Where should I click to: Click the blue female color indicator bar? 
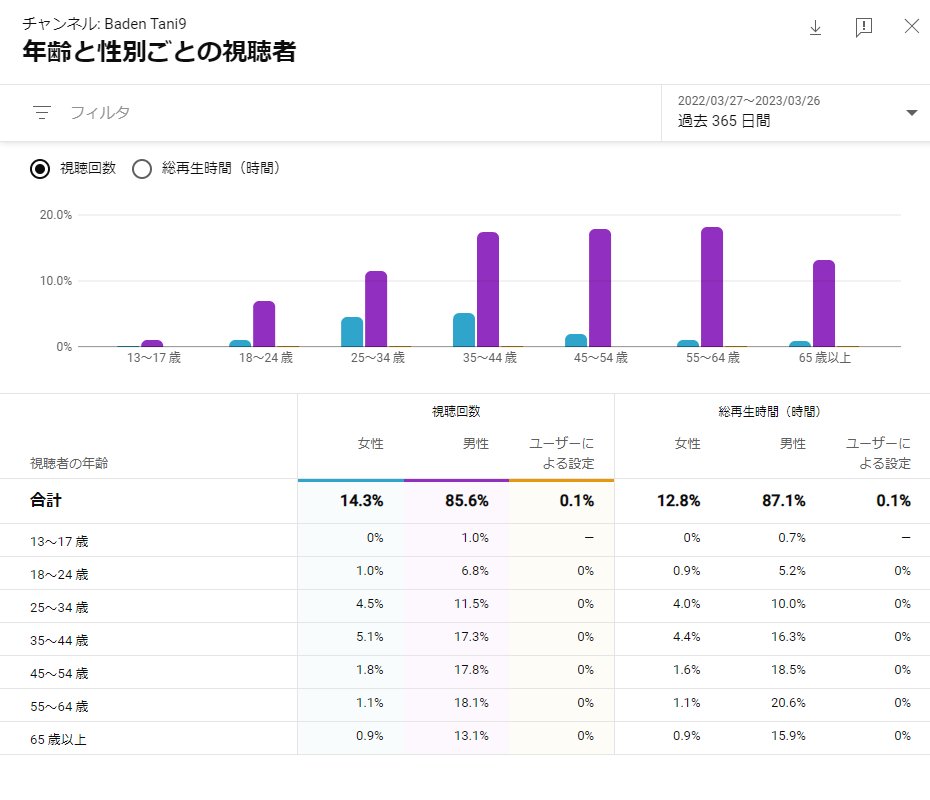(351, 480)
